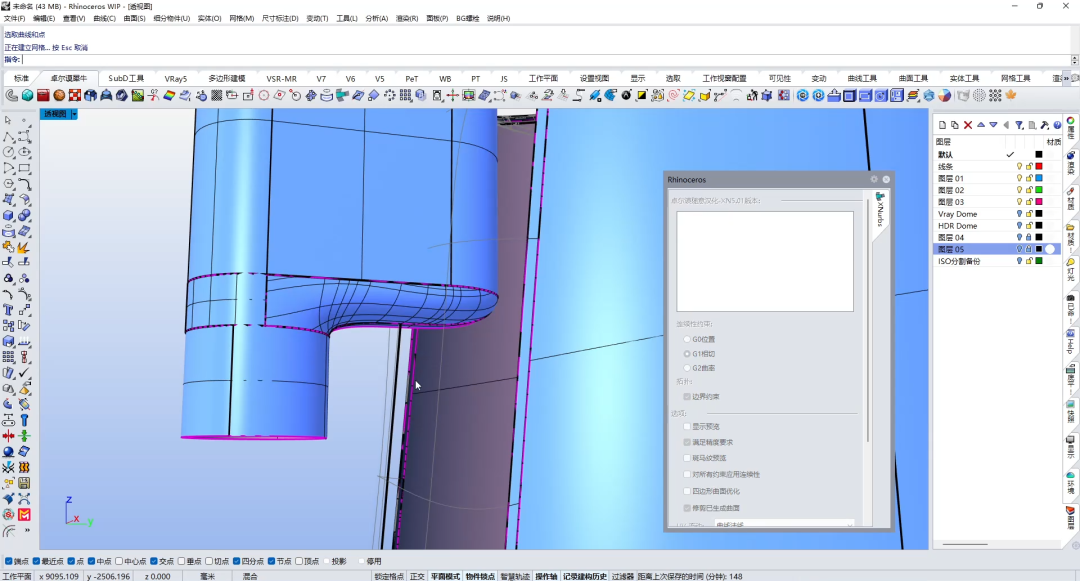Select the ISO分割备份 layer row
The image size is (1080, 581).
pos(997,261)
